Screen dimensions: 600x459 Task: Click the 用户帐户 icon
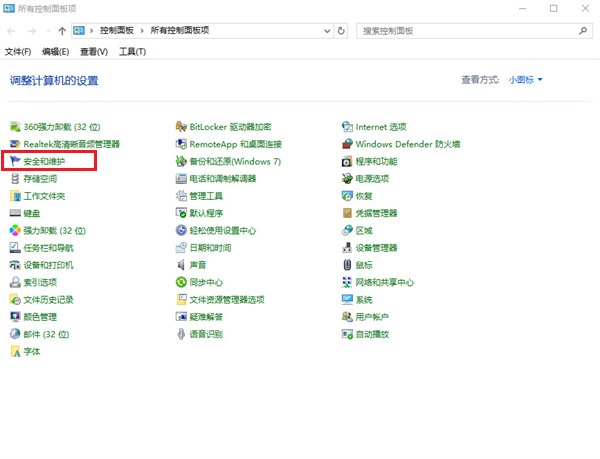pos(347,317)
